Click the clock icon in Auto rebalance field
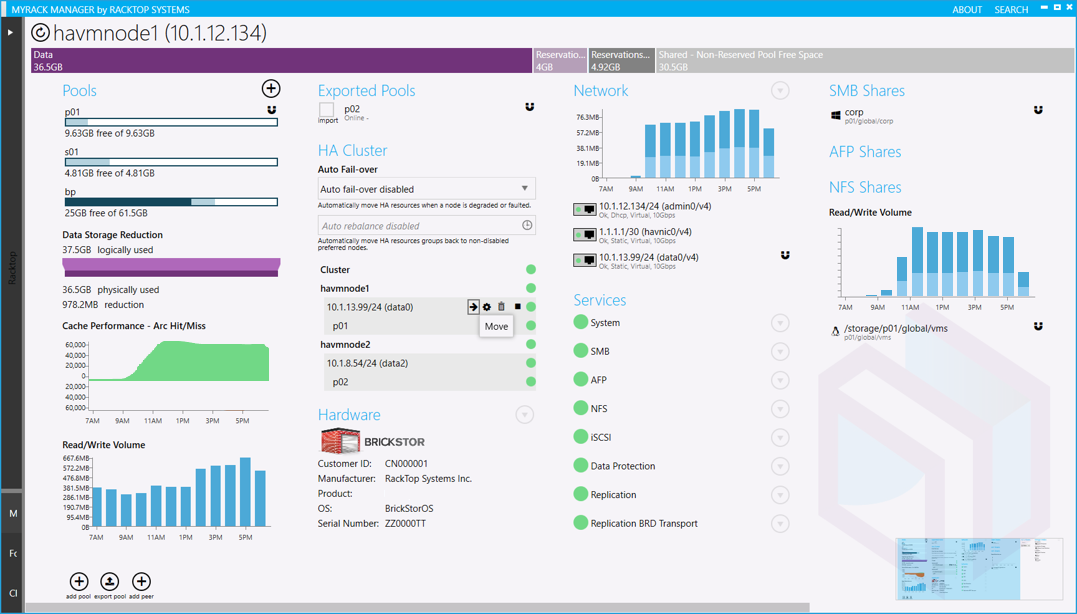 527,225
